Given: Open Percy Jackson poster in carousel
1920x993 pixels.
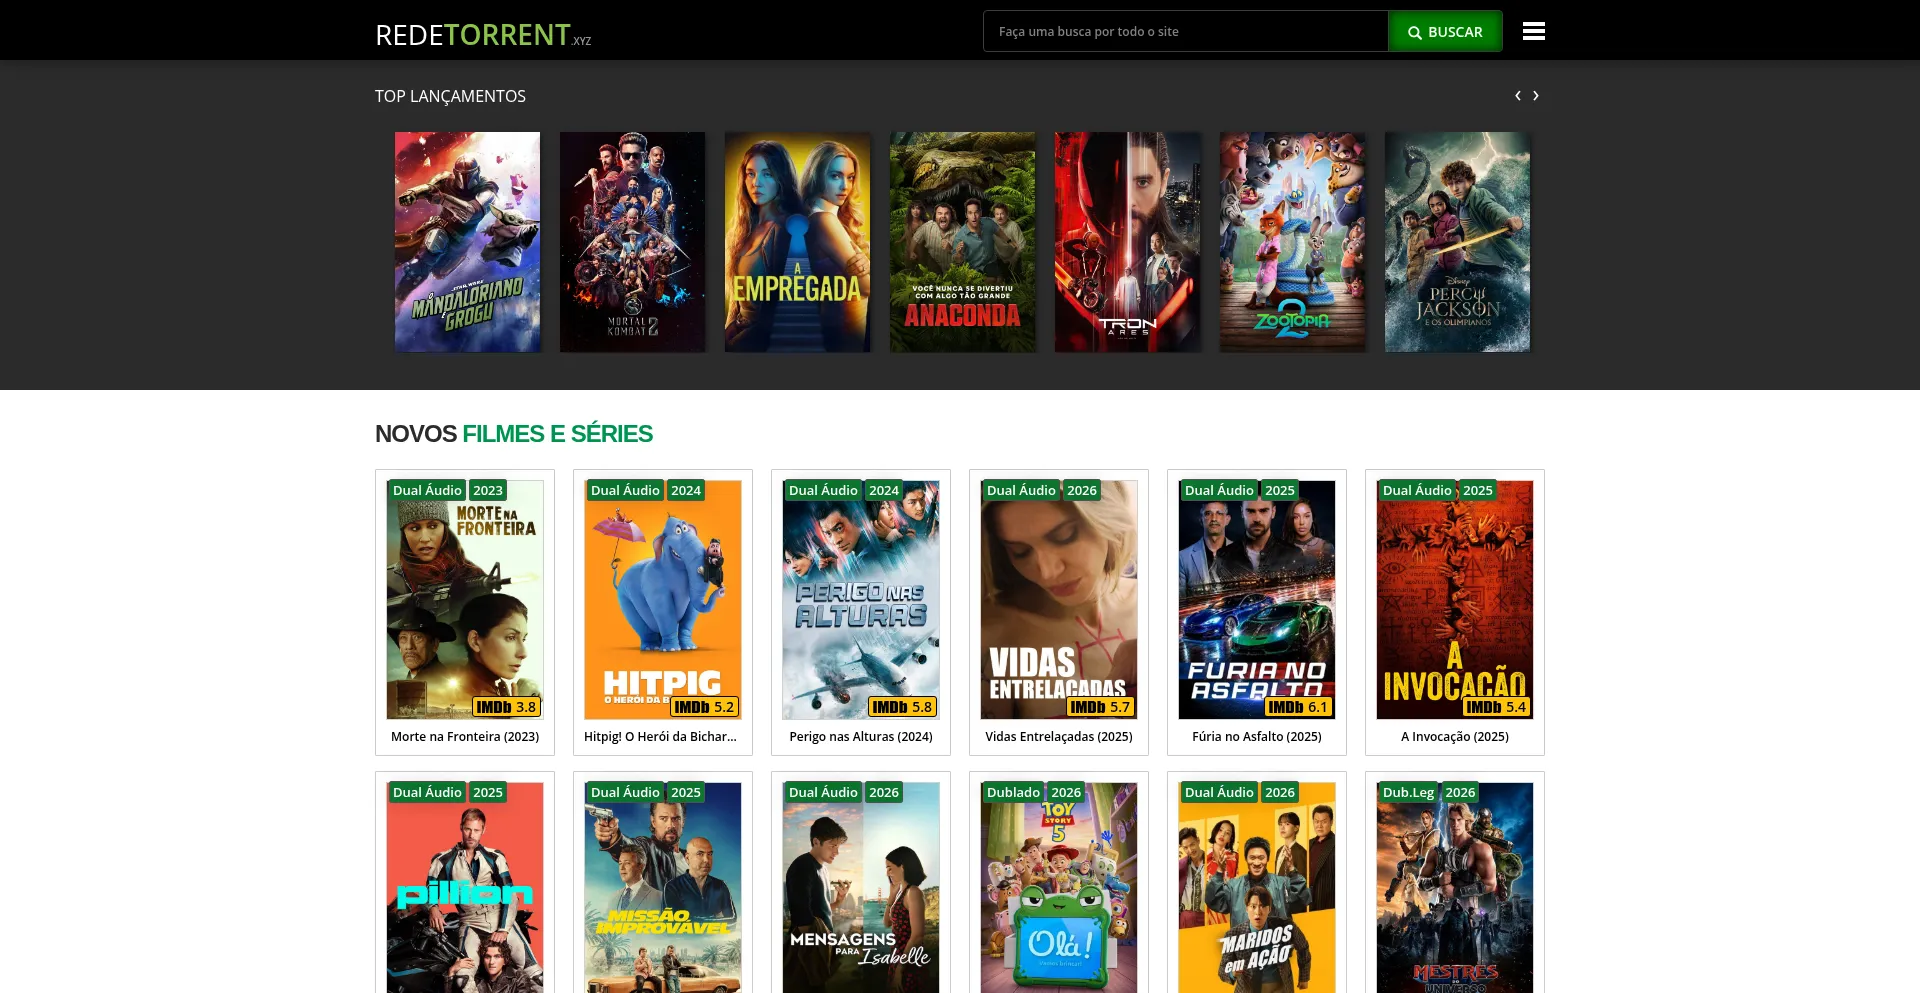Looking at the screenshot, I should click(x=1457, y=242).
